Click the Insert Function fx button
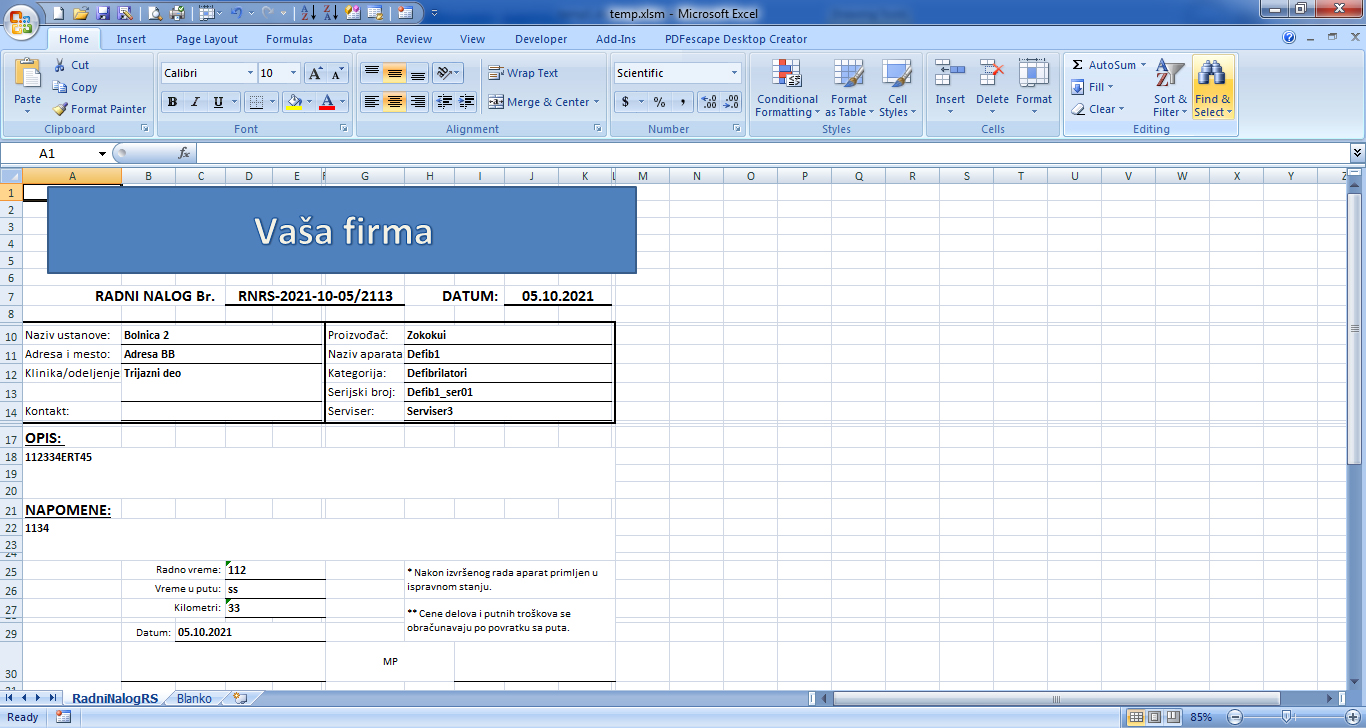Image resolution: width=1366 pixels, height=728 pixels. coord(184,153)
